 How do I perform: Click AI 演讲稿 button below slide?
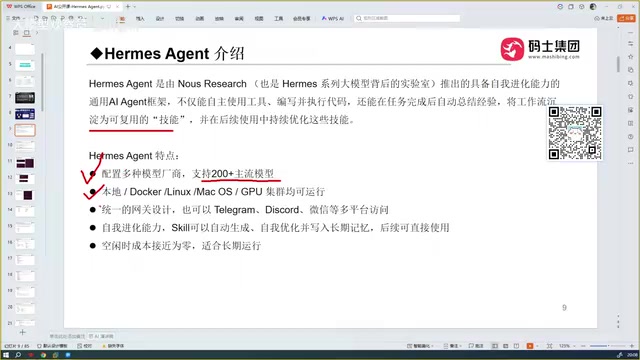pos(101,336)
